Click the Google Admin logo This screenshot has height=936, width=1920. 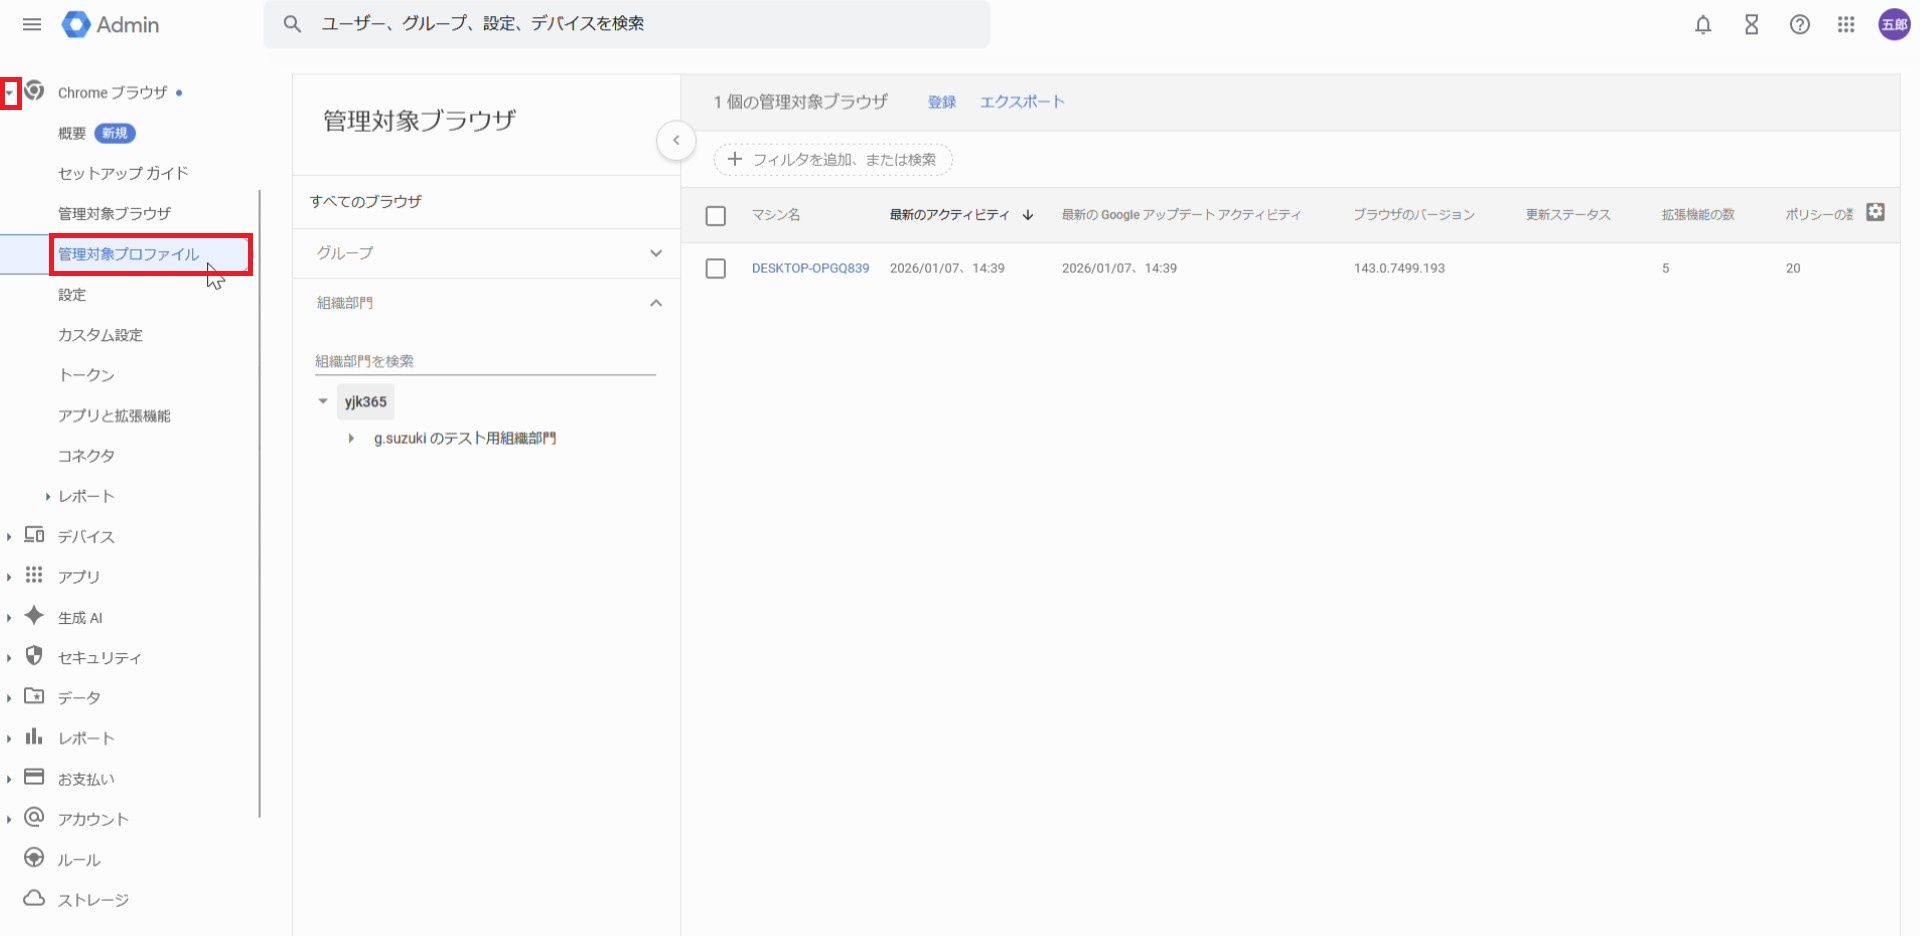[x=111, y=25]
